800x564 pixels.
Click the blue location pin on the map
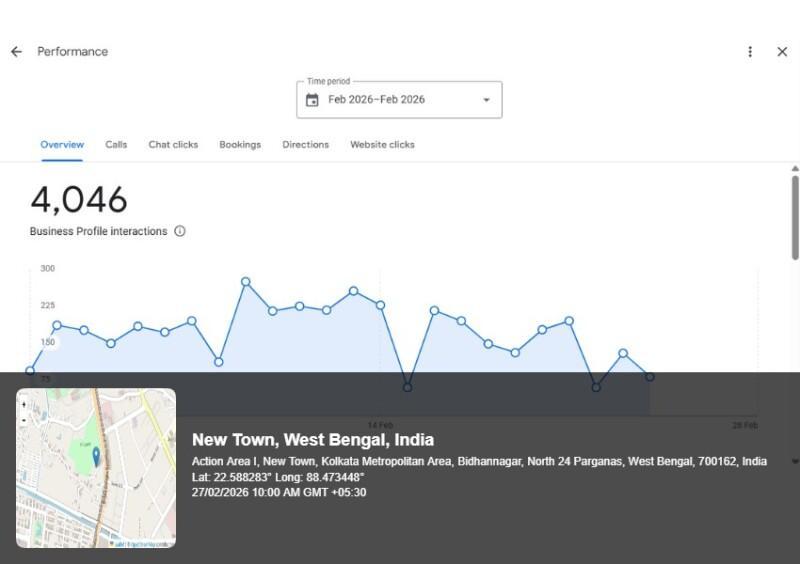[x=96, y=456]
